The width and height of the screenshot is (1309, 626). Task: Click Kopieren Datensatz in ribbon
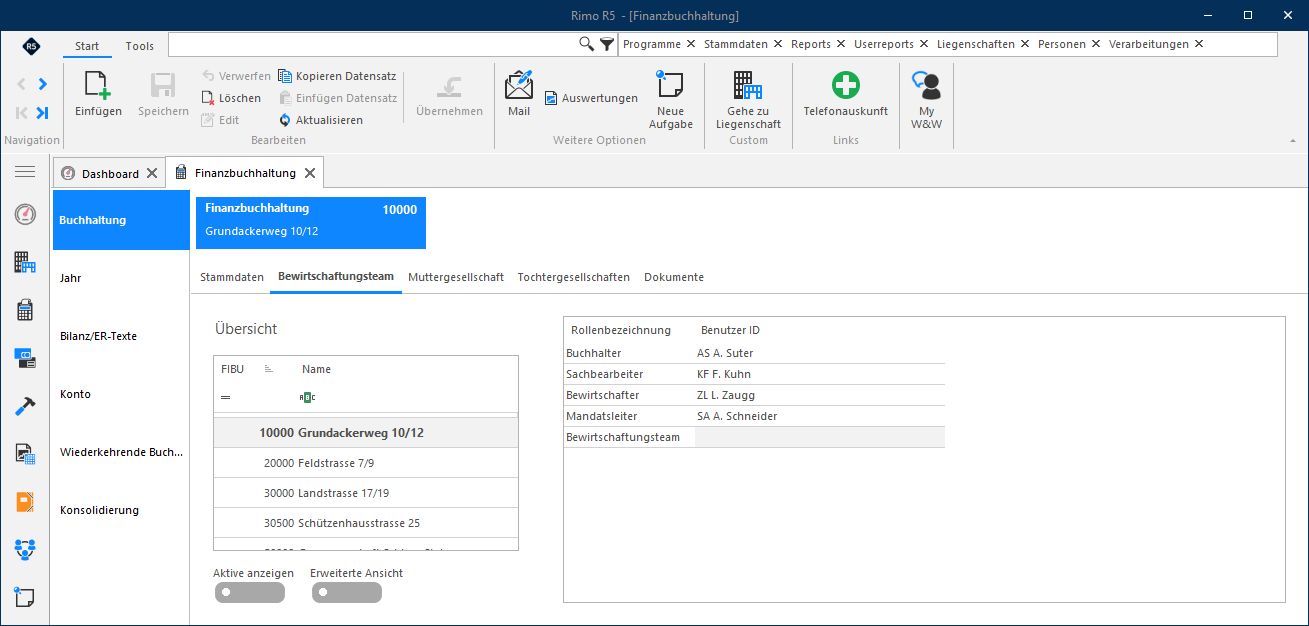pos(337,76)
